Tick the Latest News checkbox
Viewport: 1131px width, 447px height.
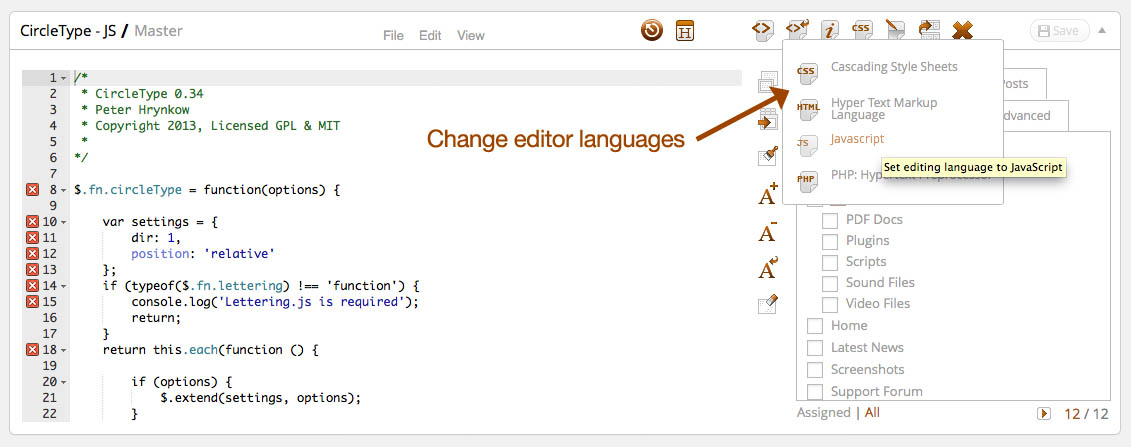tap(815, 348)
